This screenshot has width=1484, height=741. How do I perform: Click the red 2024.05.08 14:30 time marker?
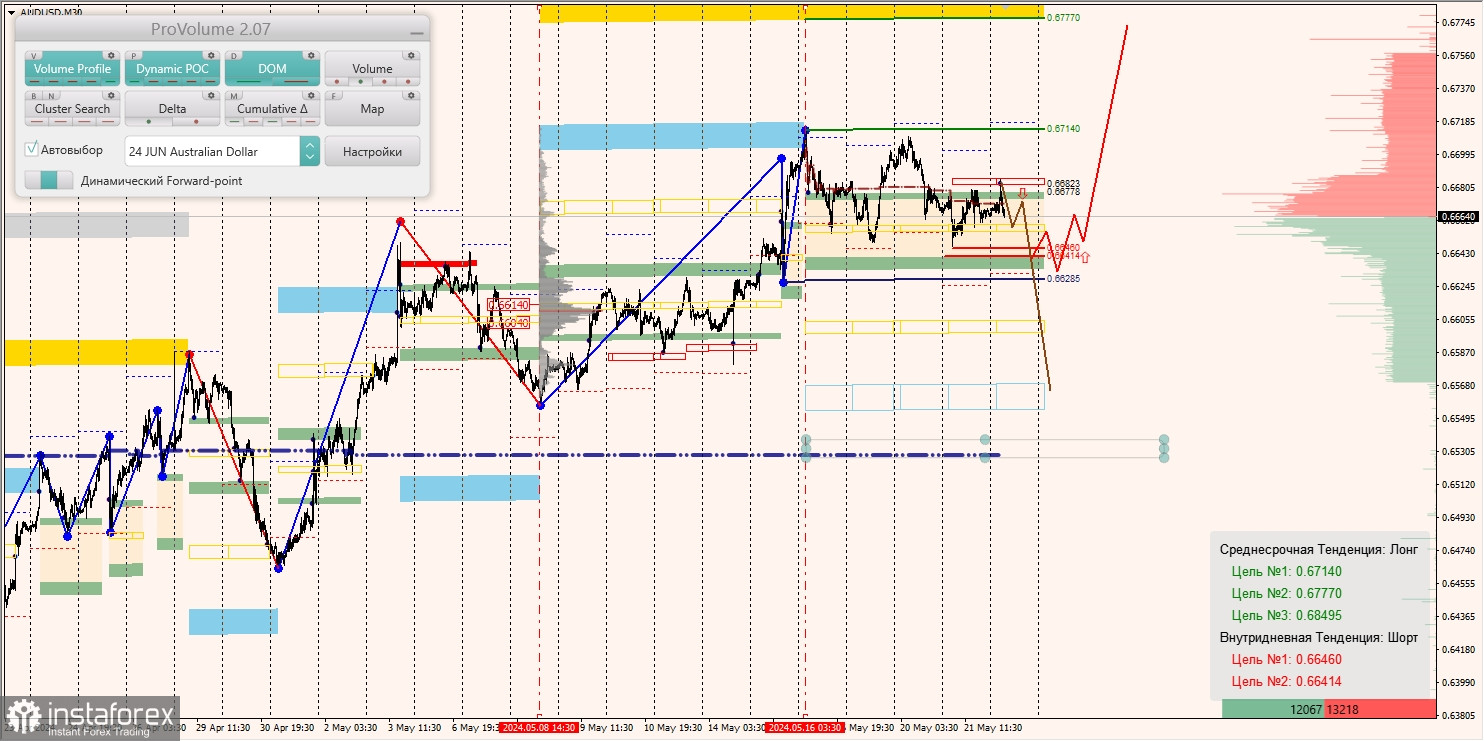pos(538,728)
